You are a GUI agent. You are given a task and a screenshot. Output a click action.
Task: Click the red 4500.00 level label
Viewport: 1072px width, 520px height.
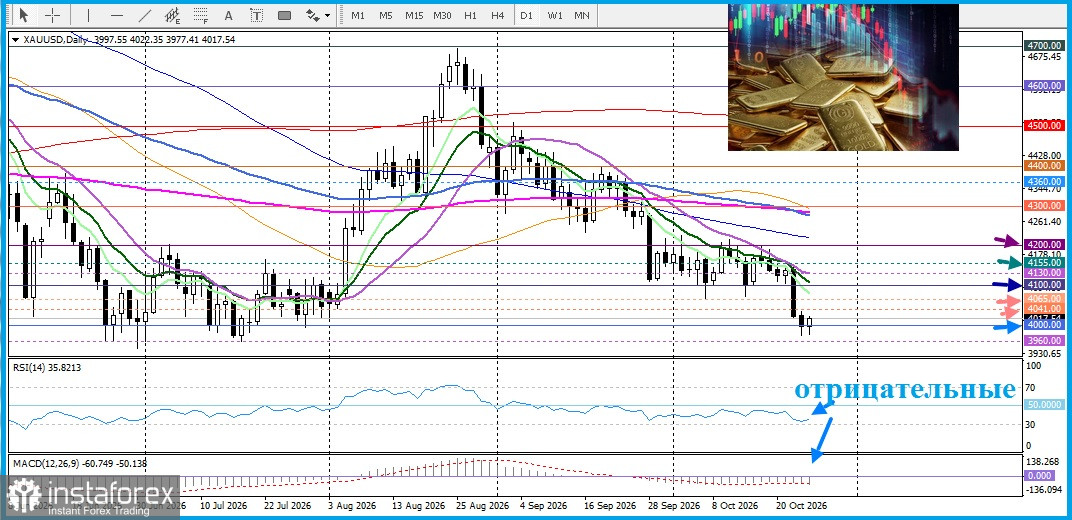(1044, 125)
